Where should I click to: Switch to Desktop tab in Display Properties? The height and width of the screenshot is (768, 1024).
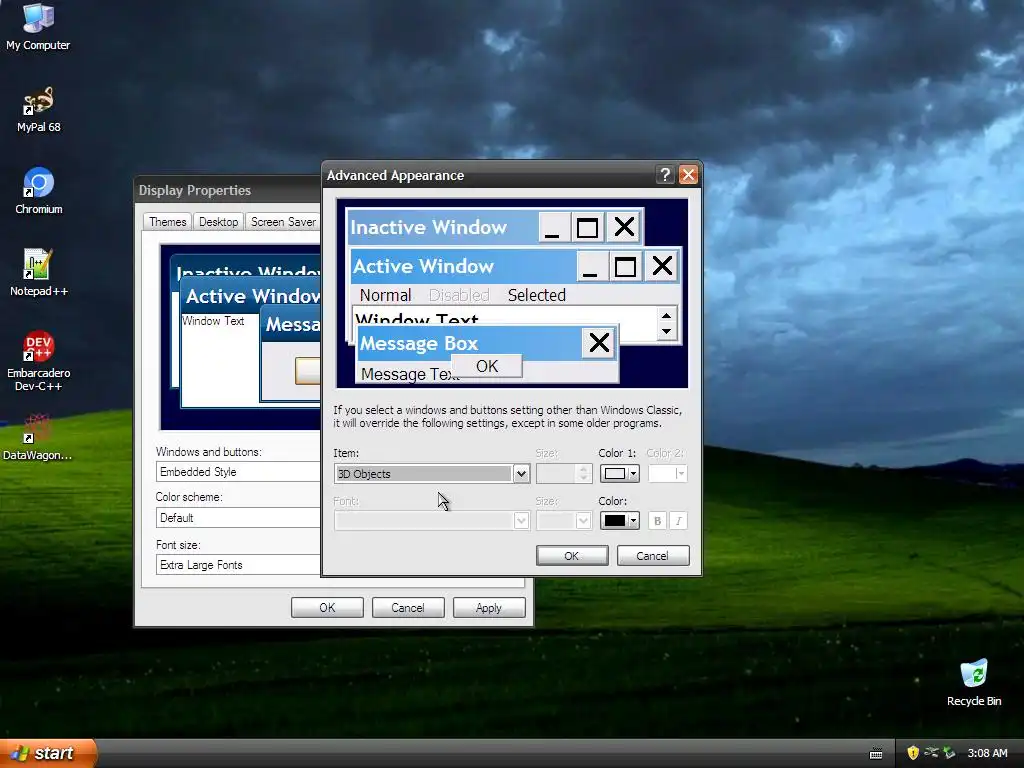coord(218,221)
